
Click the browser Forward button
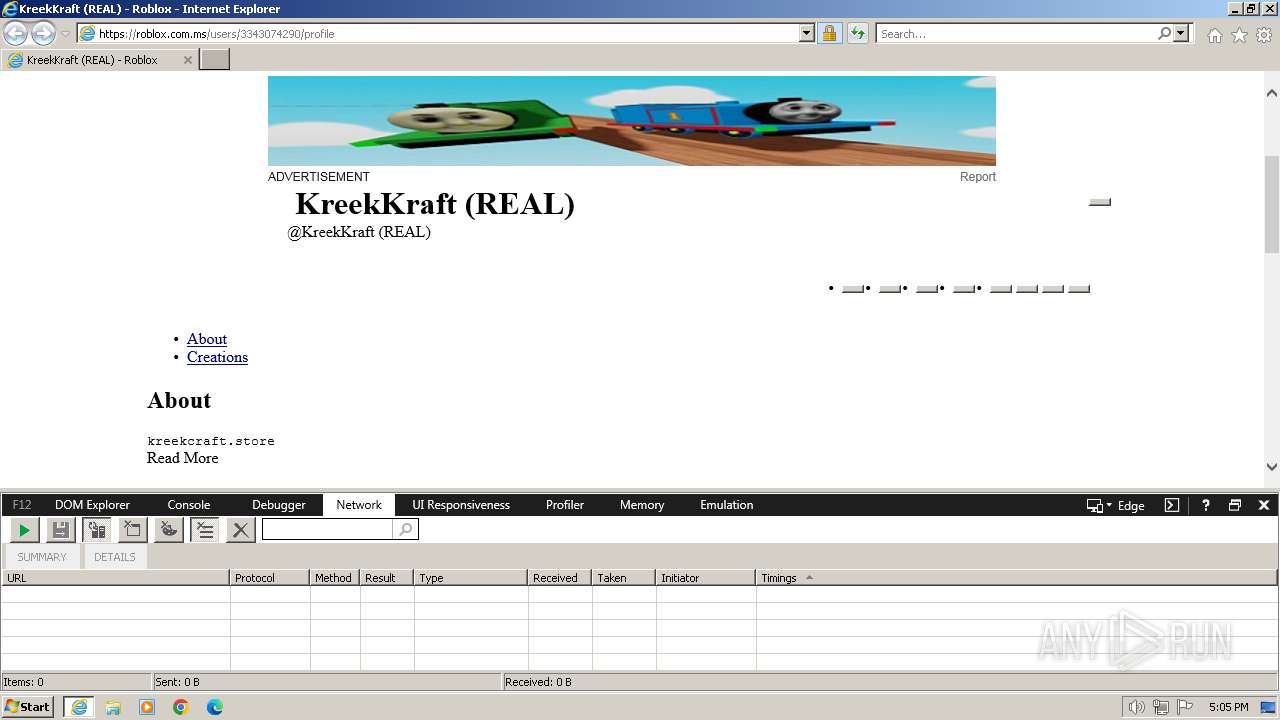click(x=43, y=33)
